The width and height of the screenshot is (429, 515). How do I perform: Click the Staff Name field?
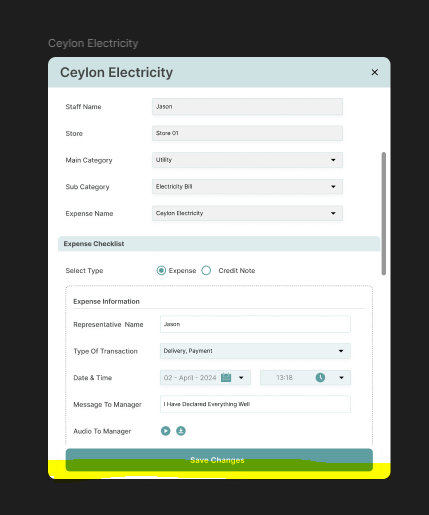247,107
